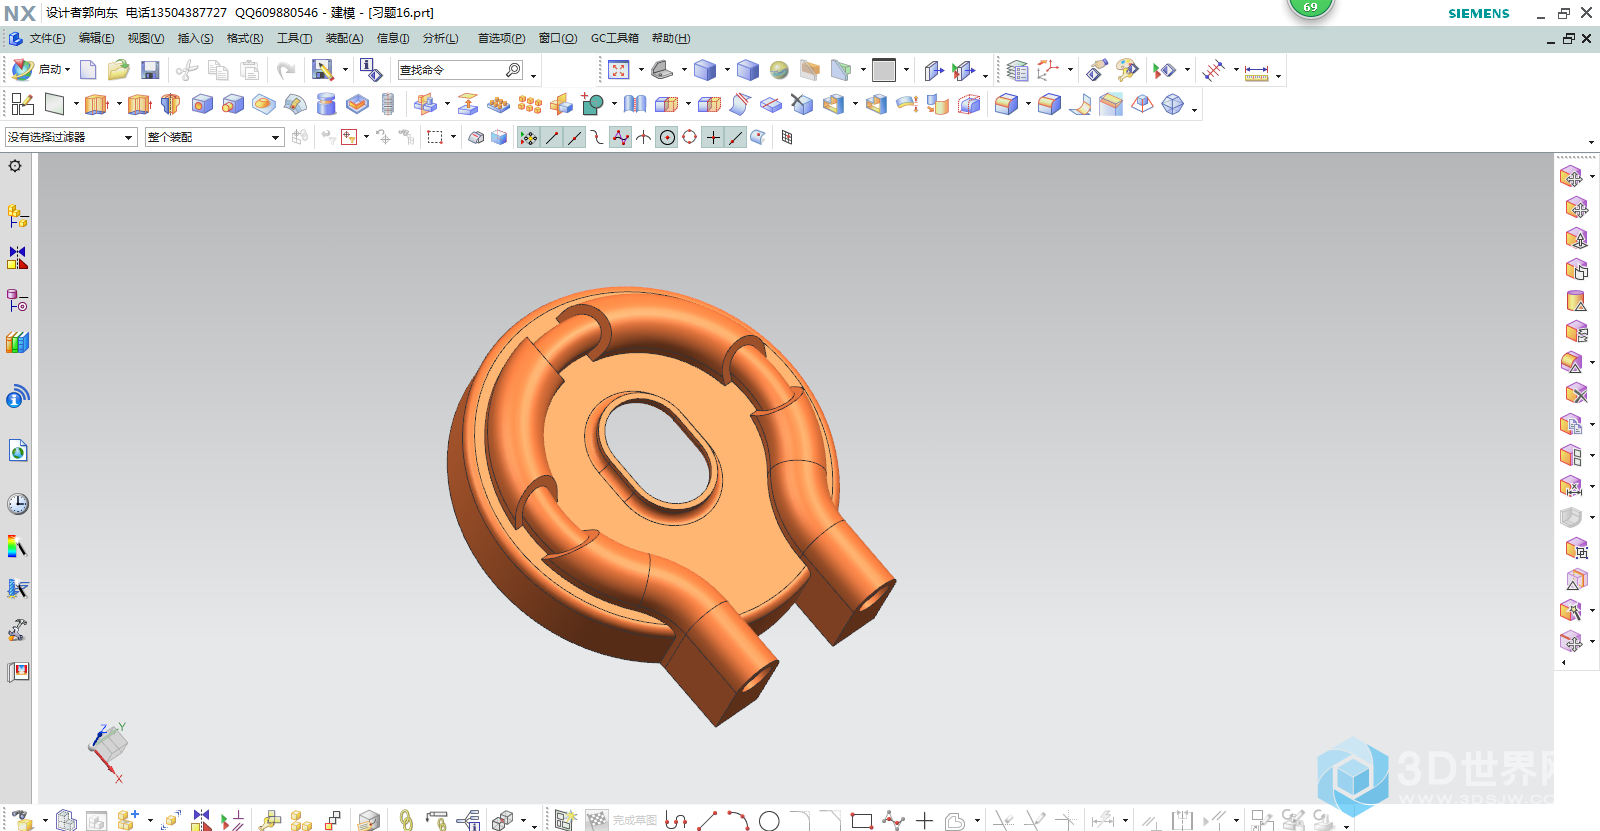This screenshot has height=831, width=1600.
Task: Click the Profile curve tool in bottom toolbar
Action: tap(676, 821)
